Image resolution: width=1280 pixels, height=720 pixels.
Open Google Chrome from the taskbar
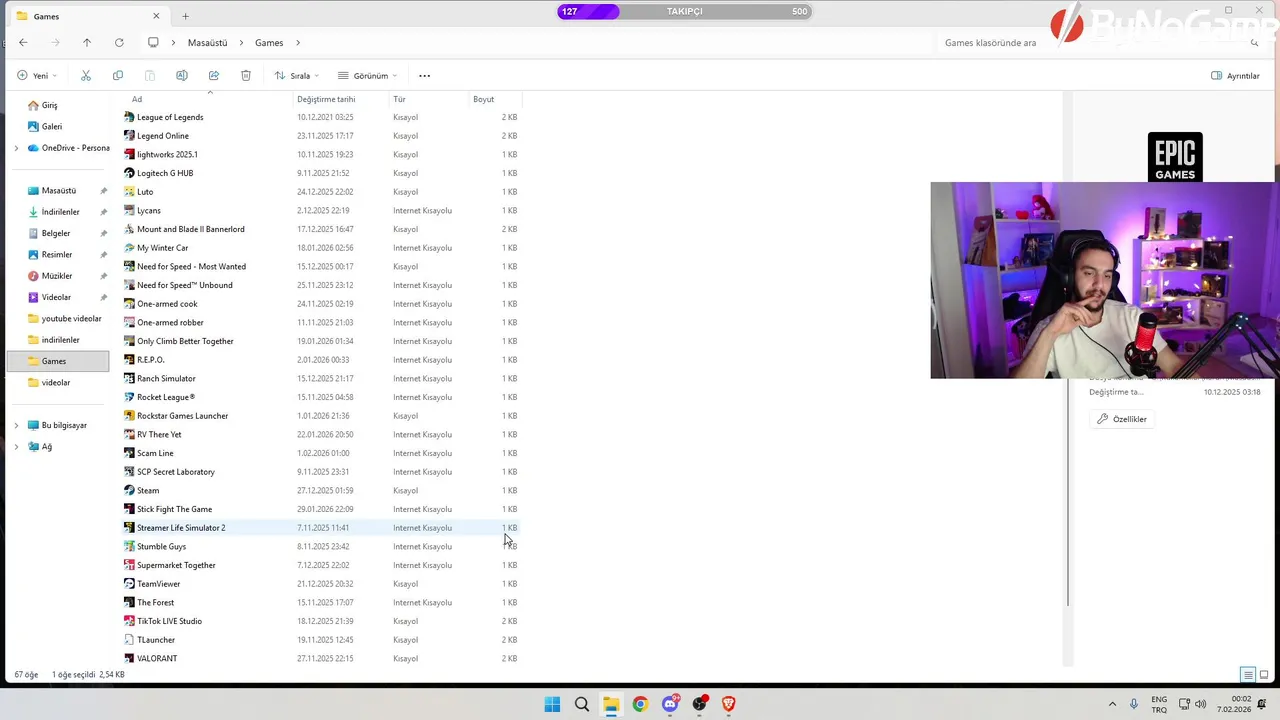click(x=640, y=704)
